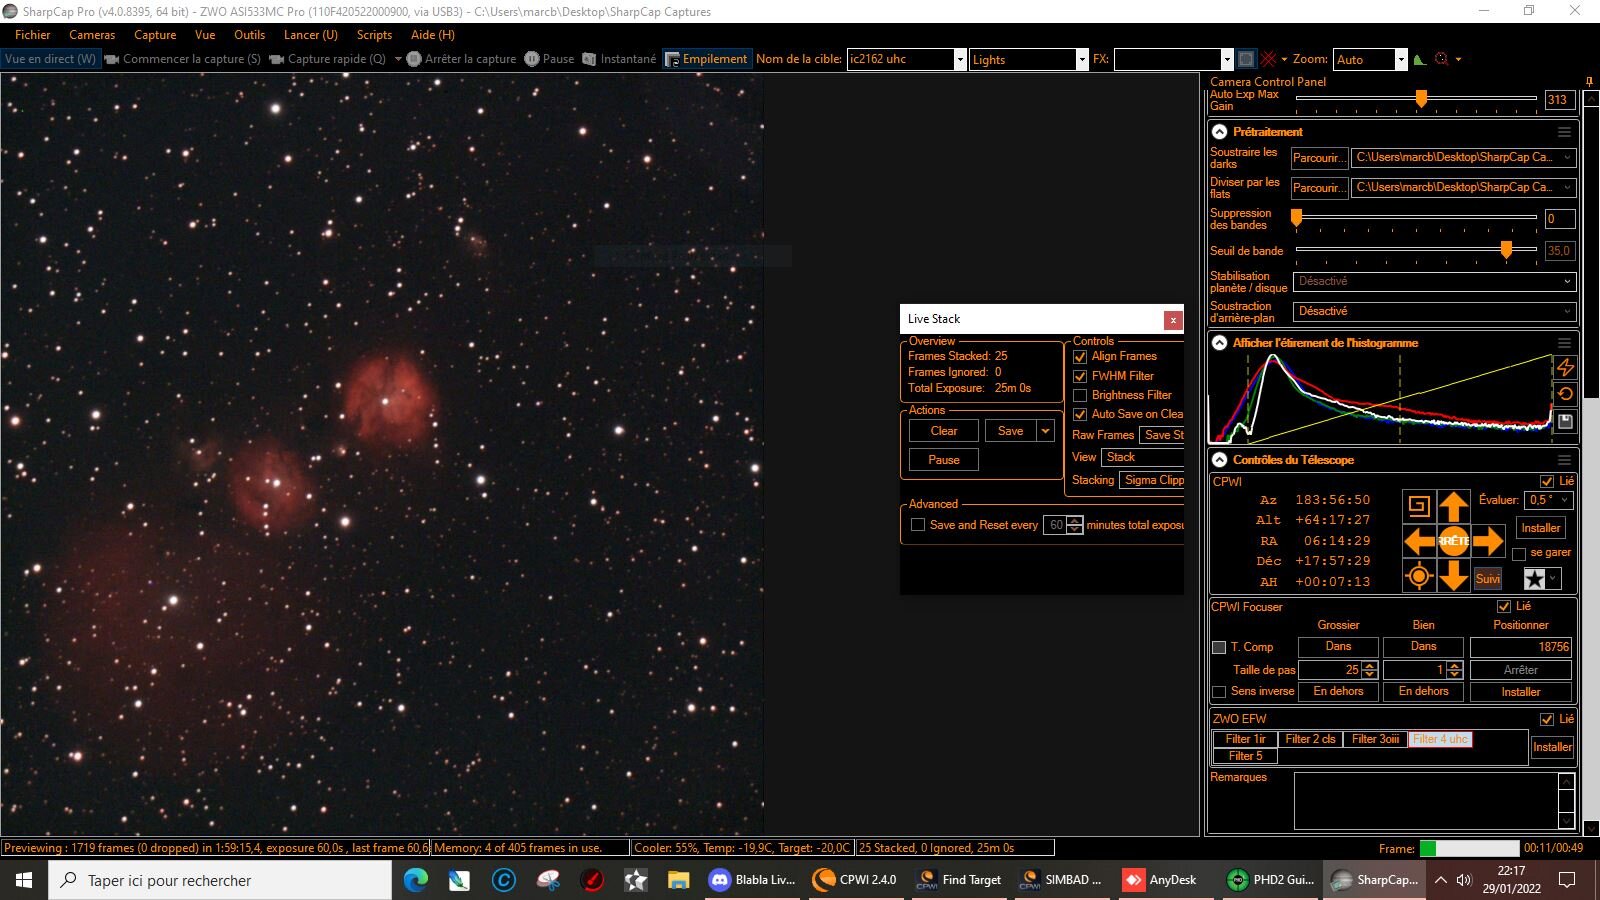Open the Stabilisation planète / disque dropdown

tap(1435, 282)
